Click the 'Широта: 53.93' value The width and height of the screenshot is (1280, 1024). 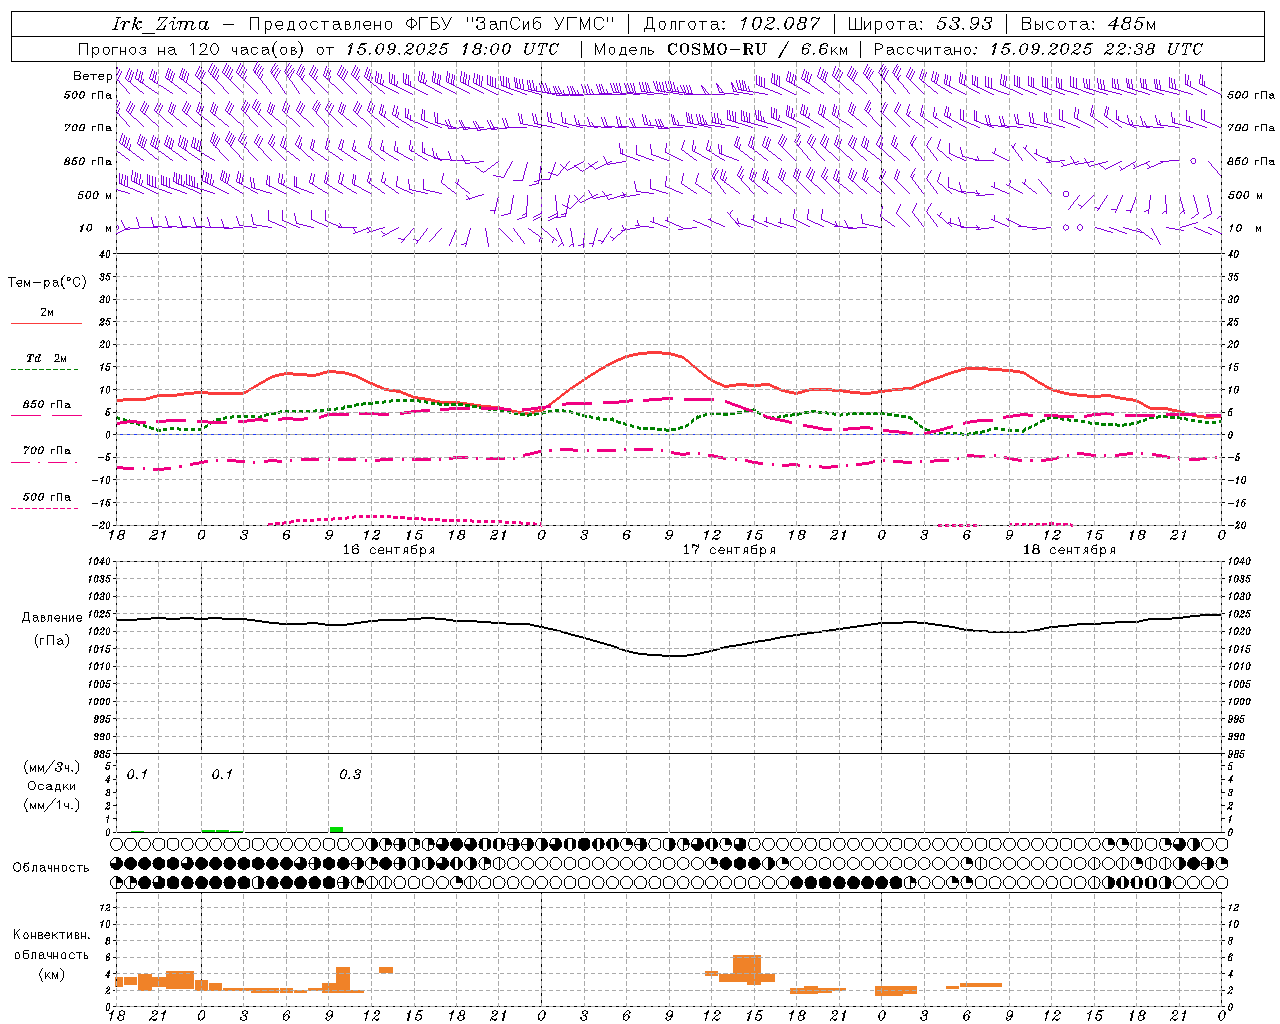(920, 24)
